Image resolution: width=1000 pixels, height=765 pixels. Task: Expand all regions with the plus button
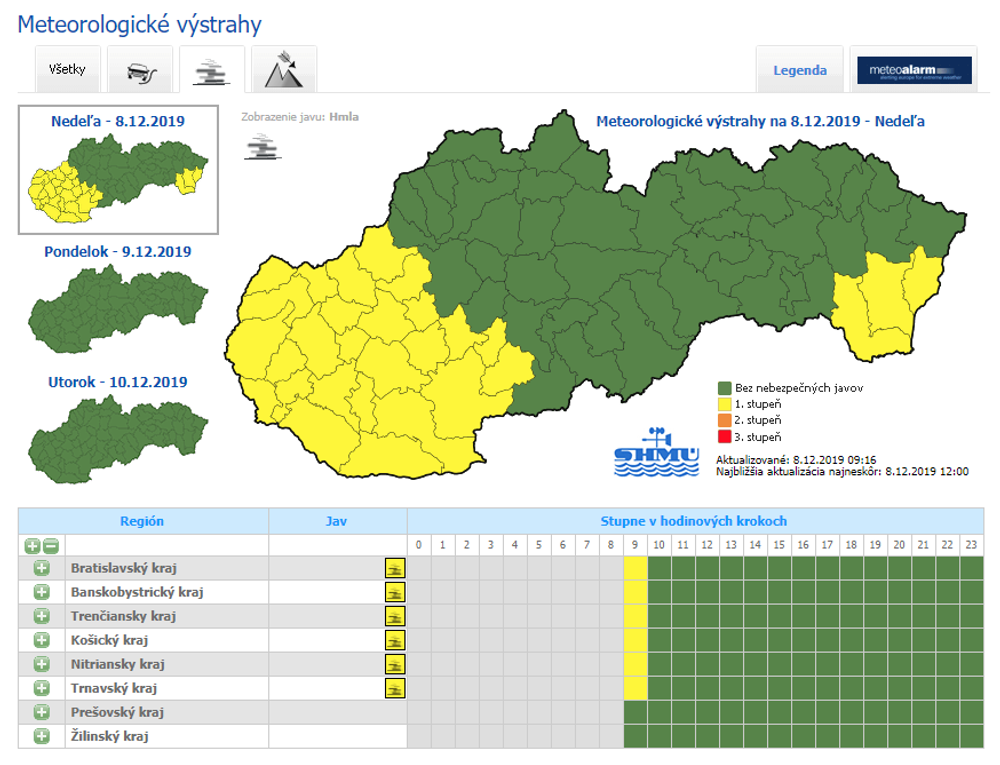(x=32, y=546)
